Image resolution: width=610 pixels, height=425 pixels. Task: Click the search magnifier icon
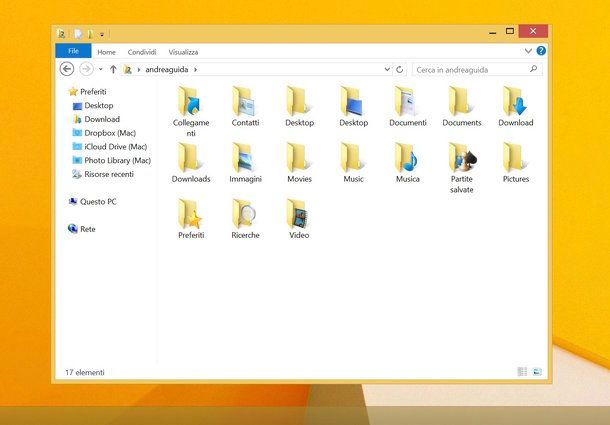533,69
